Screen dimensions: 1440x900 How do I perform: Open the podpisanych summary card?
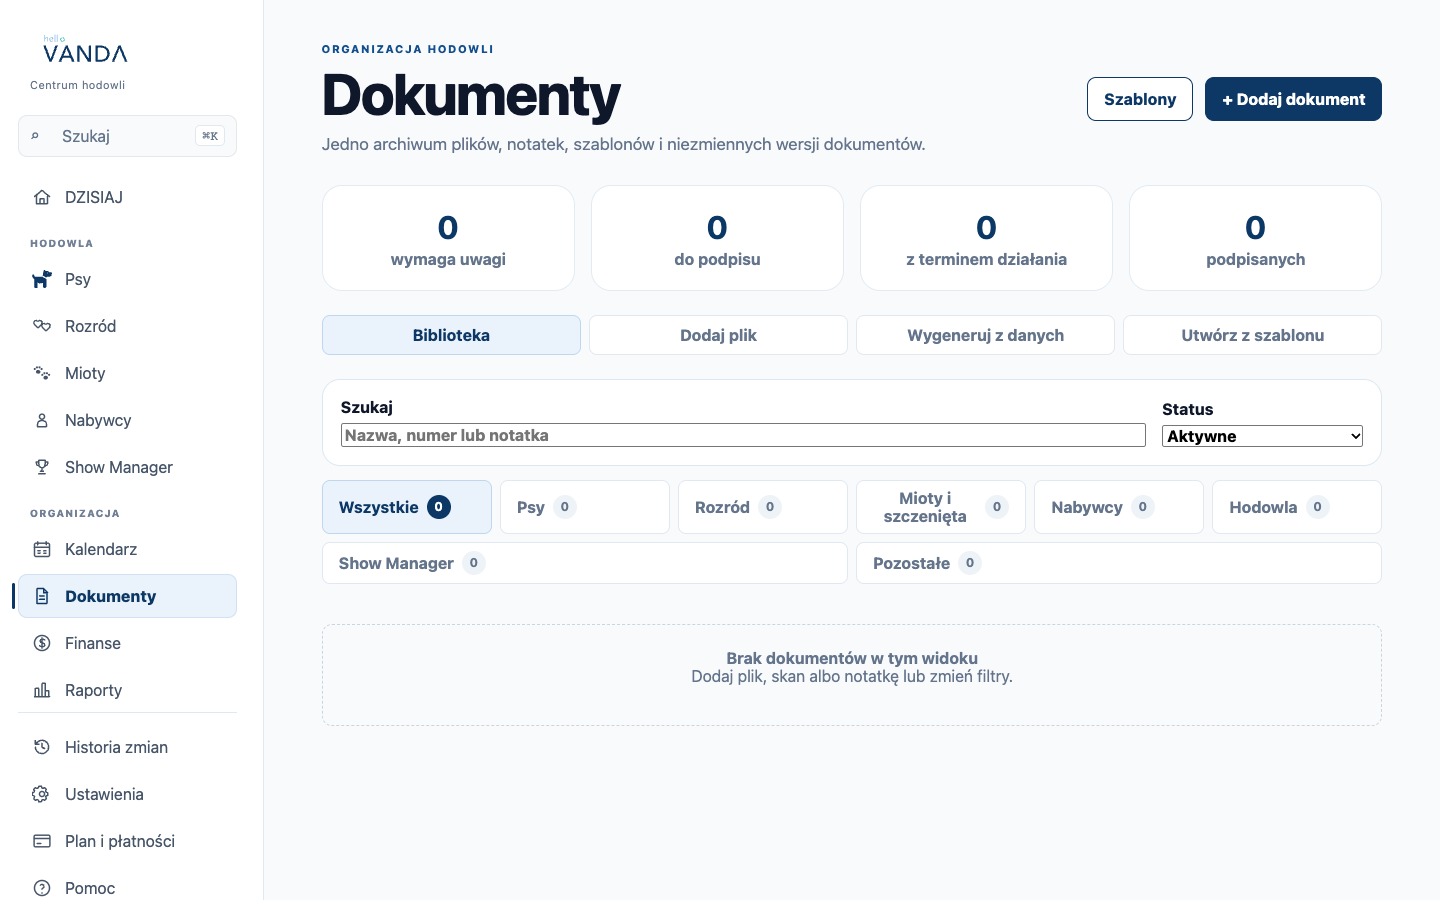pyautogui.click(x=1255, y=238)
